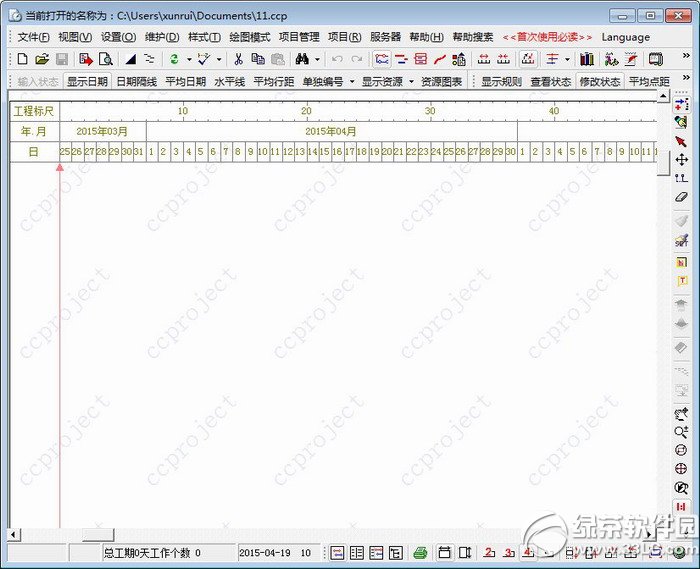Open print preview magnifier icon
This screenshot has width=700, height=569.
click(106, 59)
